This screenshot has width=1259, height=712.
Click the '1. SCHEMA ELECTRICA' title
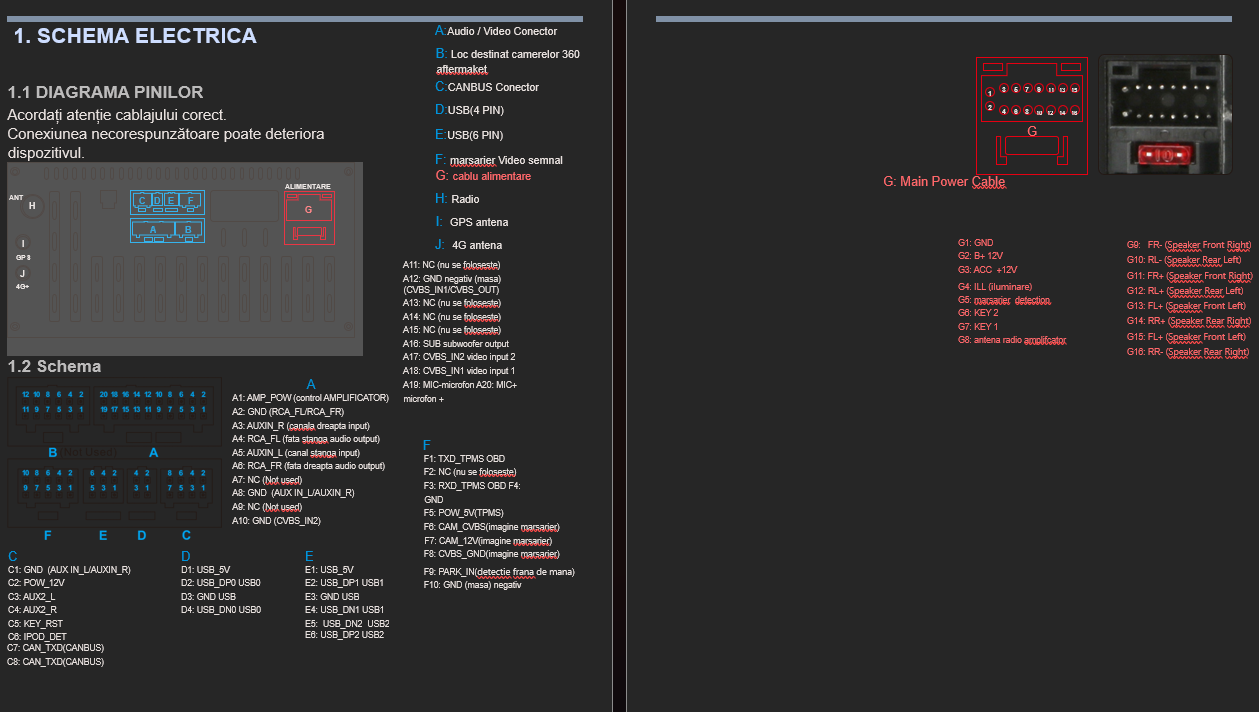[135, 37]
